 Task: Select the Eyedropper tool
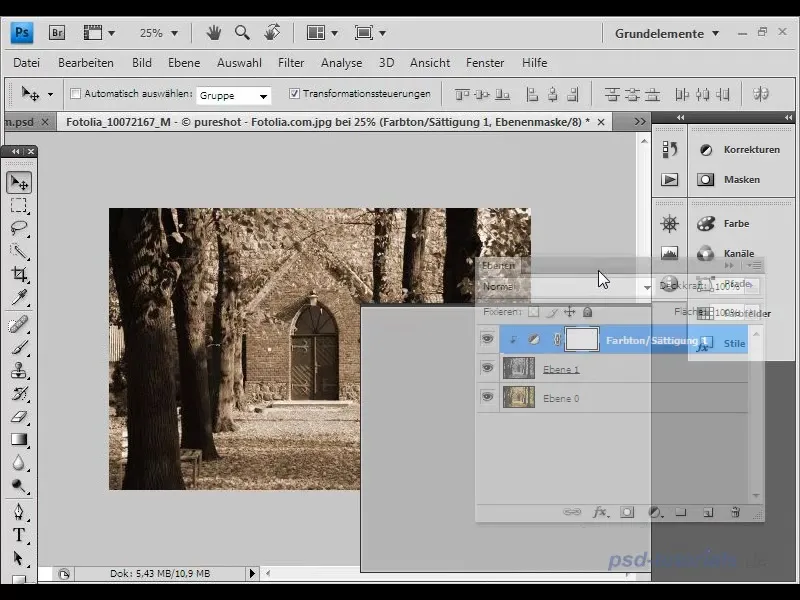[19, 297]
